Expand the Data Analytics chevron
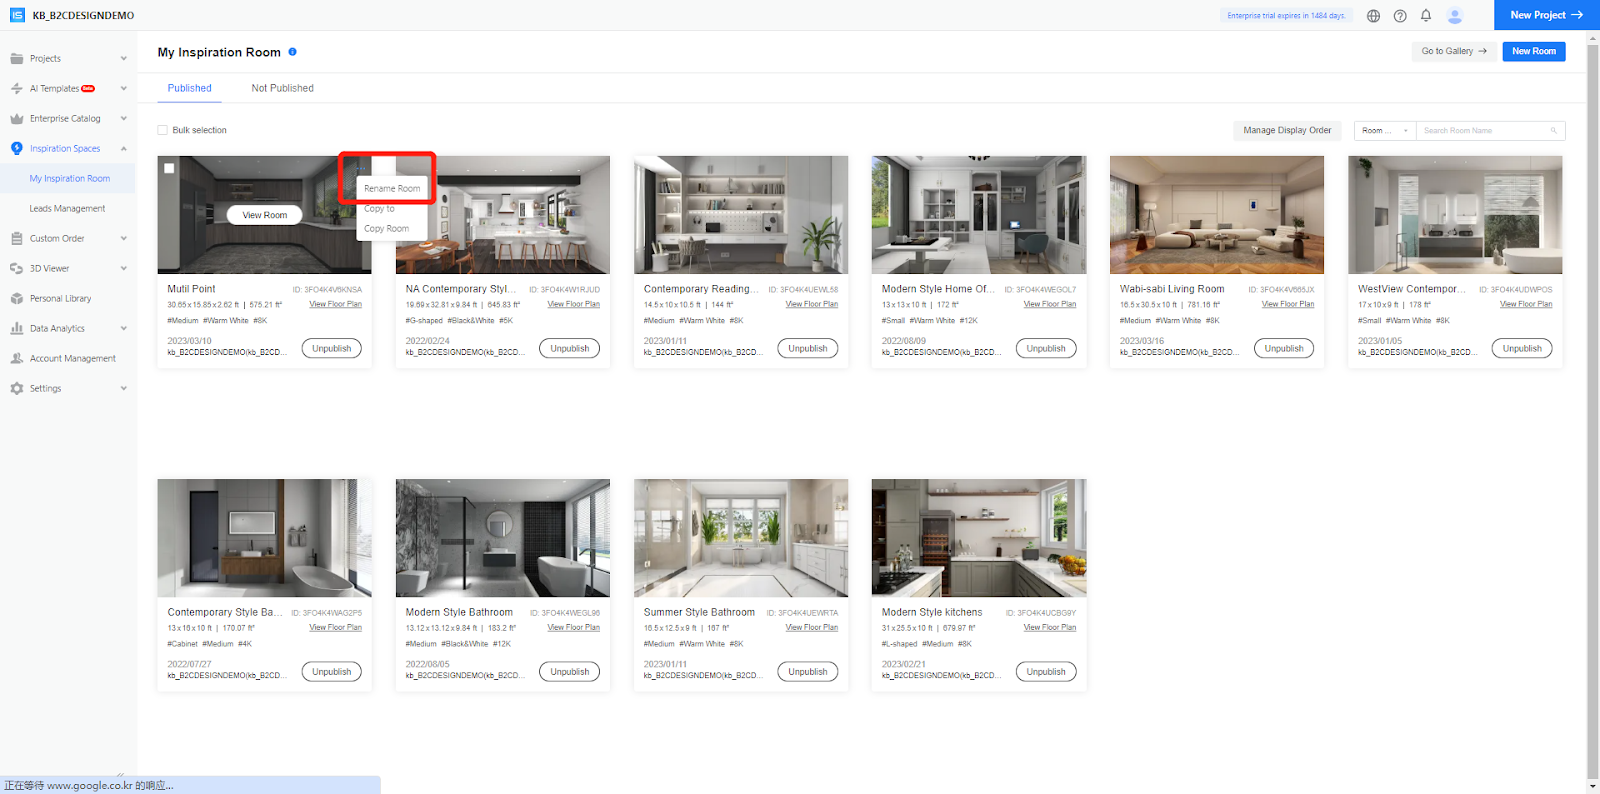 tap(124, 329)
